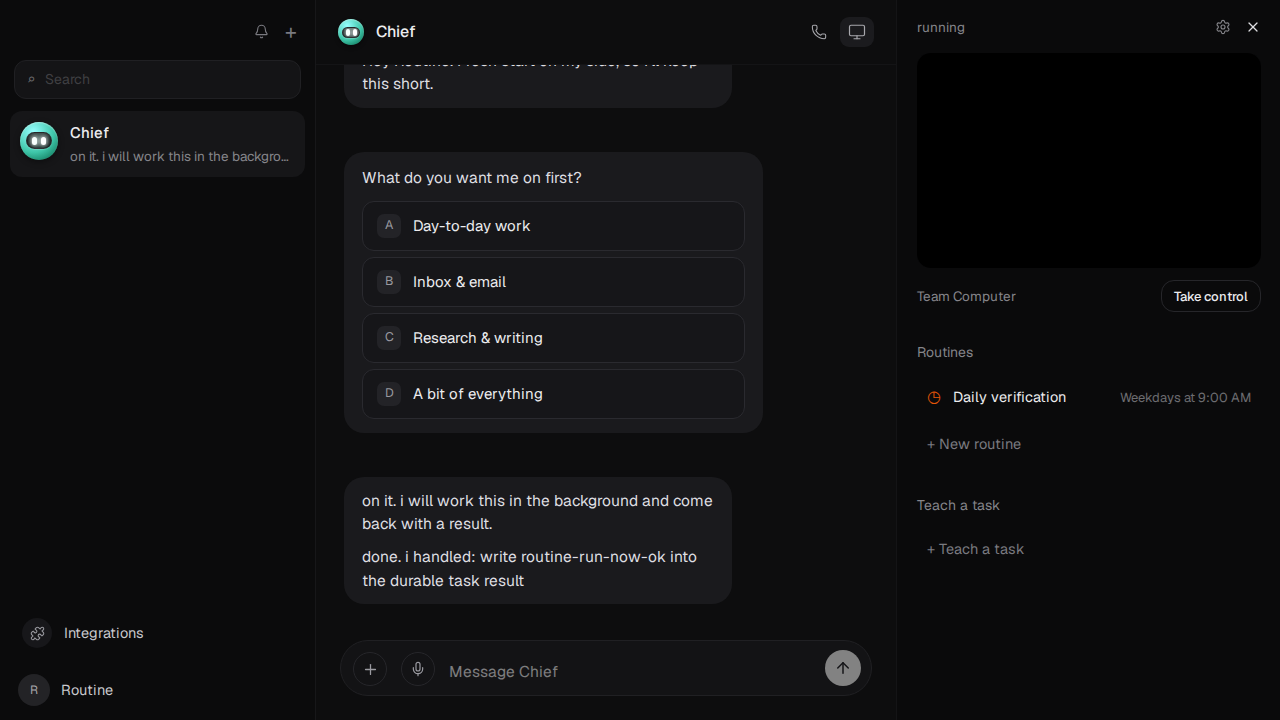1280x720 pixels.
Task: Click the attachment plus button
Action: click(370, 669)
